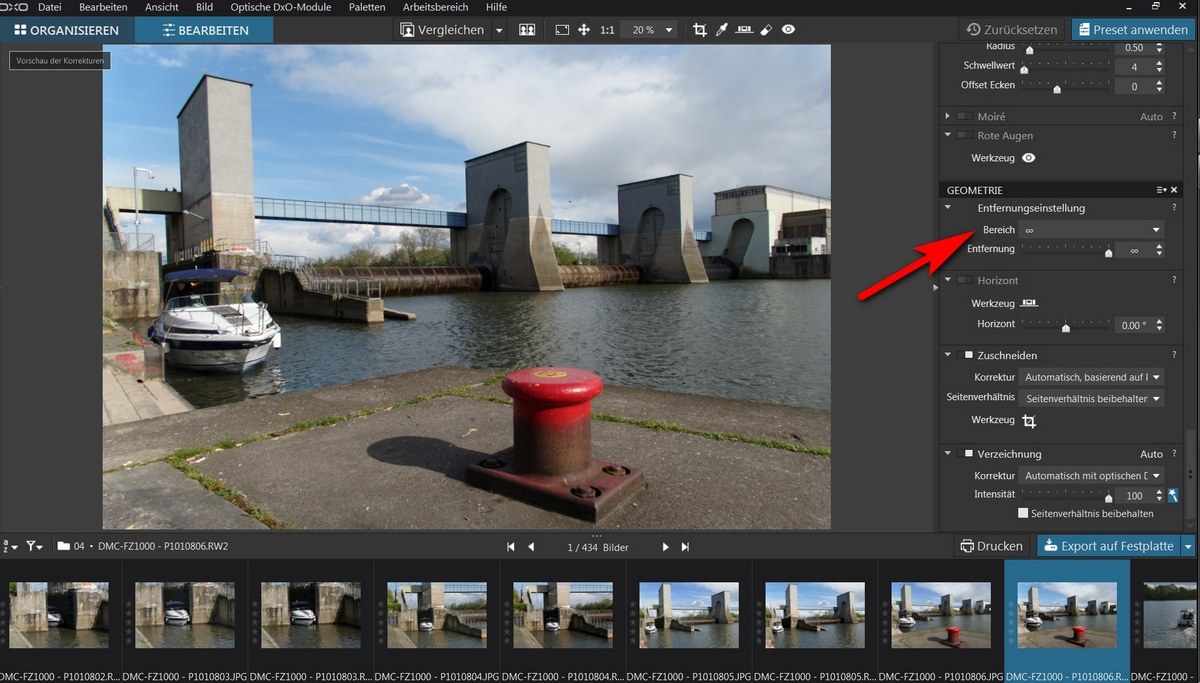Fit image to screen with zoom-fit icon
Viewport: 1200px width, 683px height.
562,30
